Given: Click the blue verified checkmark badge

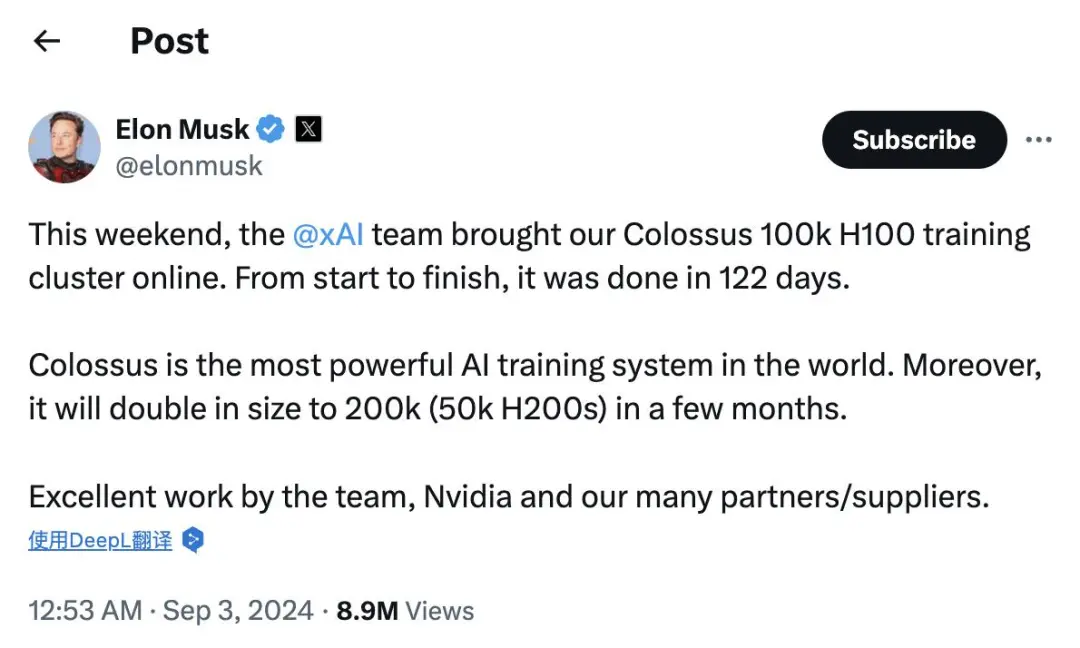Looking at the screenshot, I should 270,129.
